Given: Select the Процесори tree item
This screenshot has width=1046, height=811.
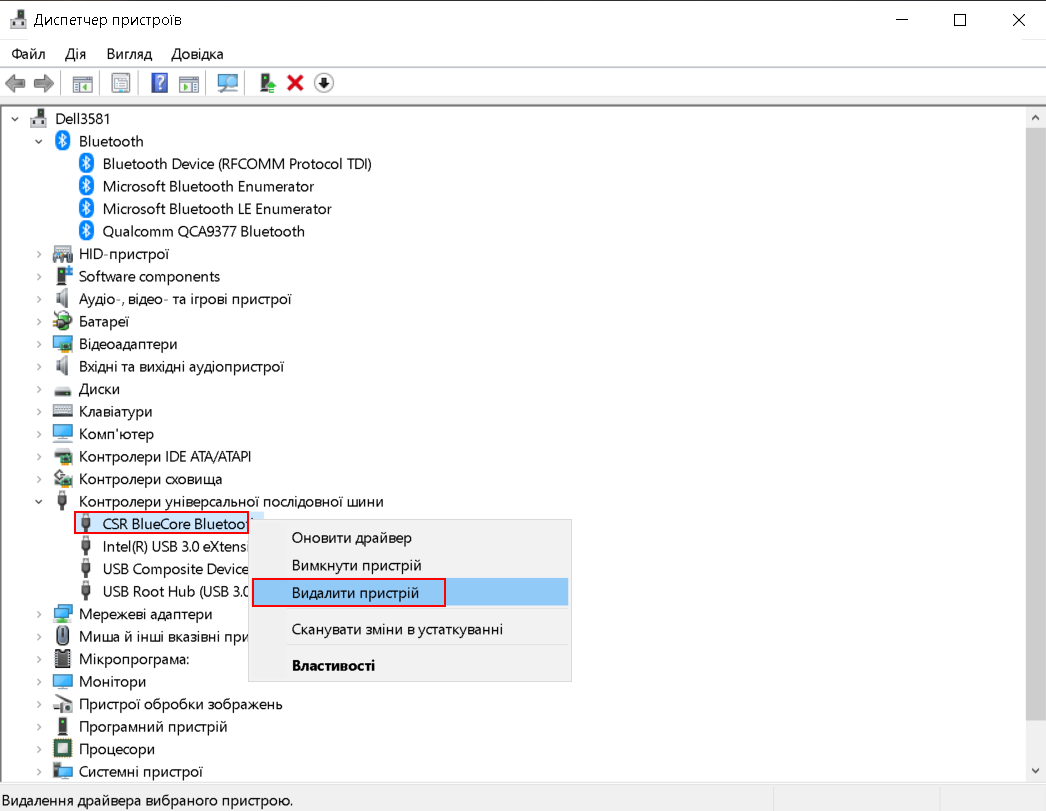Looking at the screenshot, I should coord(116,749).
